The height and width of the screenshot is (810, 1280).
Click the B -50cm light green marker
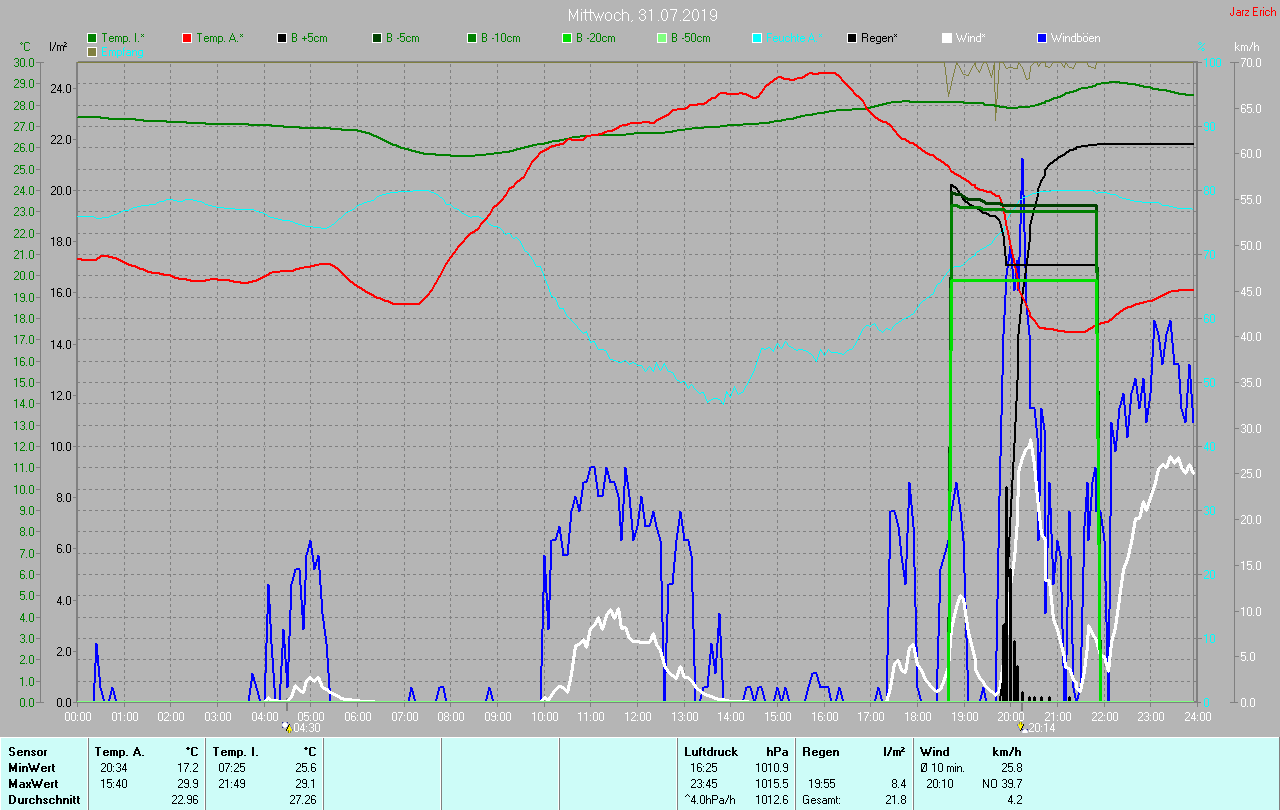click(662, 38)
